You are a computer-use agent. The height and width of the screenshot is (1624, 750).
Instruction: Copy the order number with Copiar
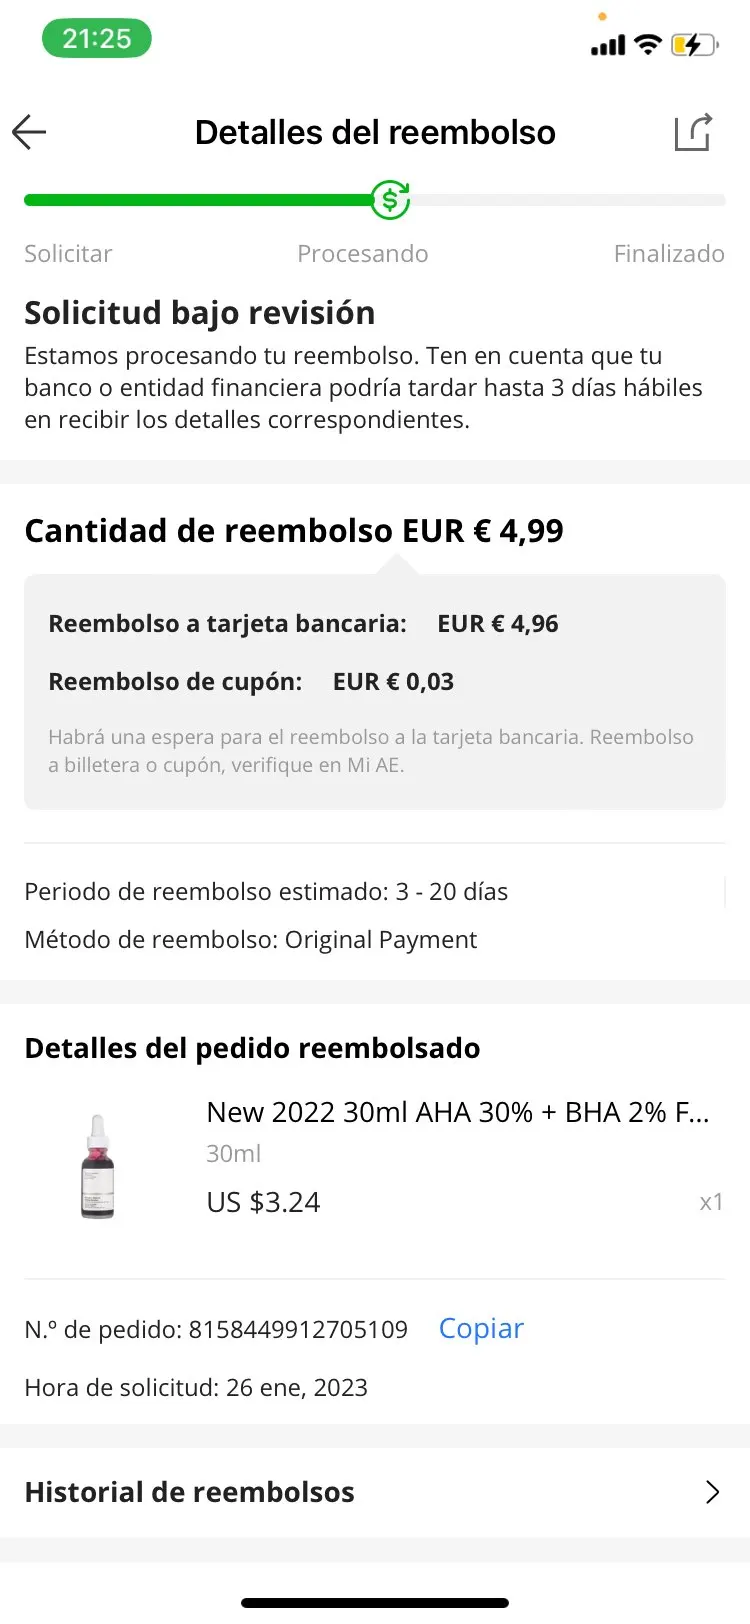coord(481,1328)
